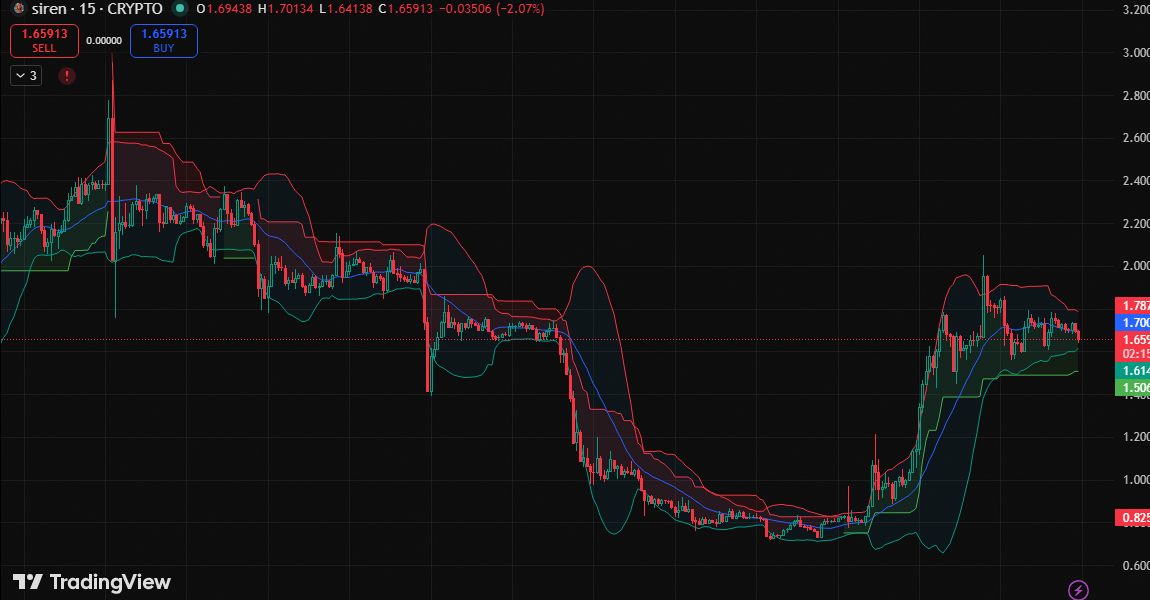The width and height of the screenshot is (1150, 600).
Task: Click the siren symbol logo icon
Action: [x=19, y=9]
